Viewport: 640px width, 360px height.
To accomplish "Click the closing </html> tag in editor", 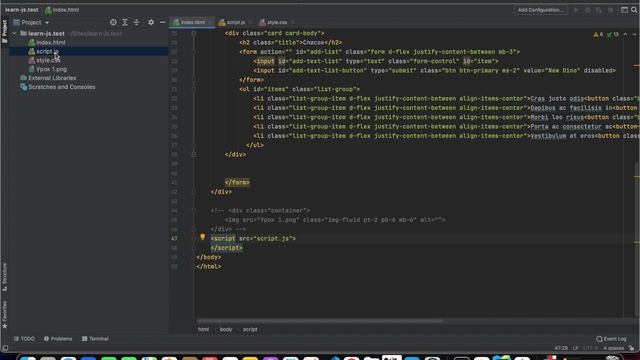I will 209,267.
